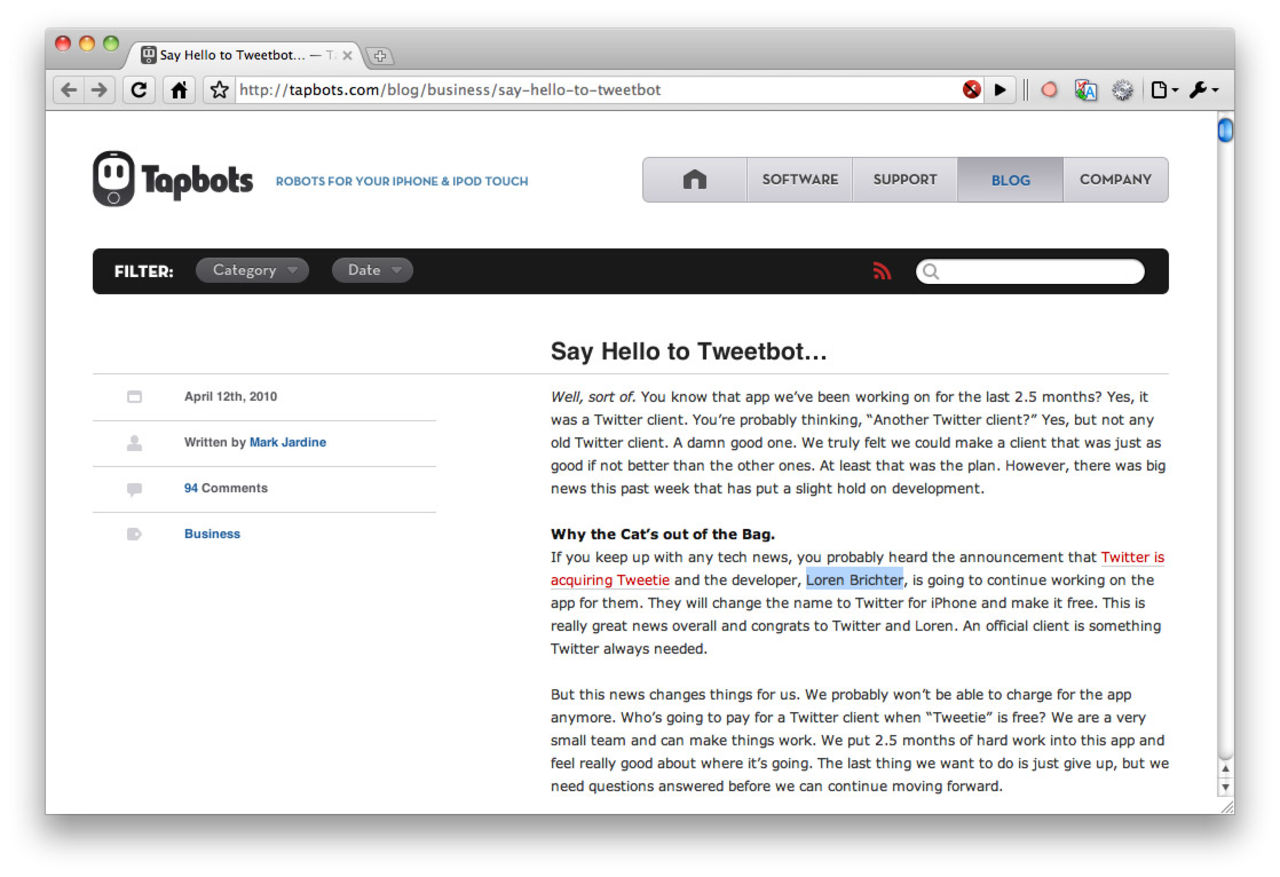Click the home icon in site navigation
The image size is (1280, 877).
[x=694, y=180]
